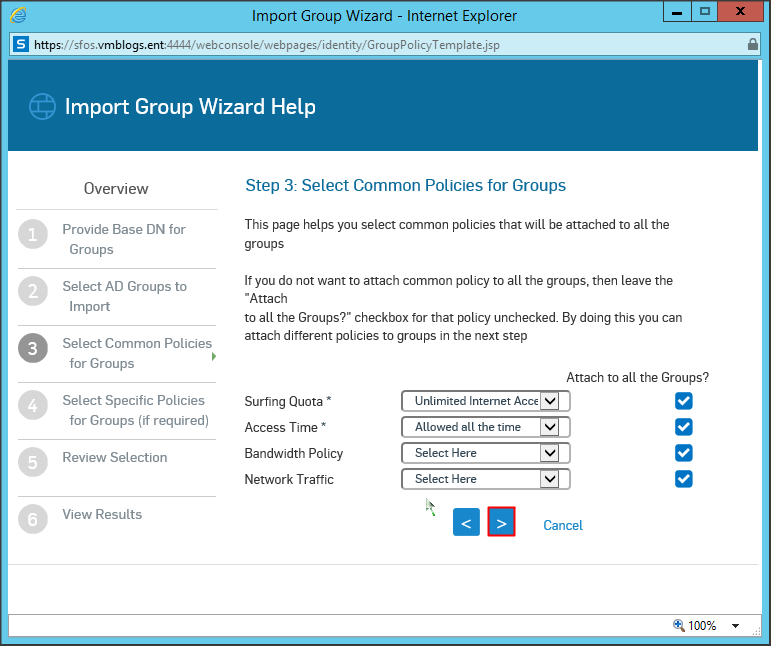Screen dimensions: 771x646
Task: Click the Sophos site favicon in address bar
Action: click(20, 44)
